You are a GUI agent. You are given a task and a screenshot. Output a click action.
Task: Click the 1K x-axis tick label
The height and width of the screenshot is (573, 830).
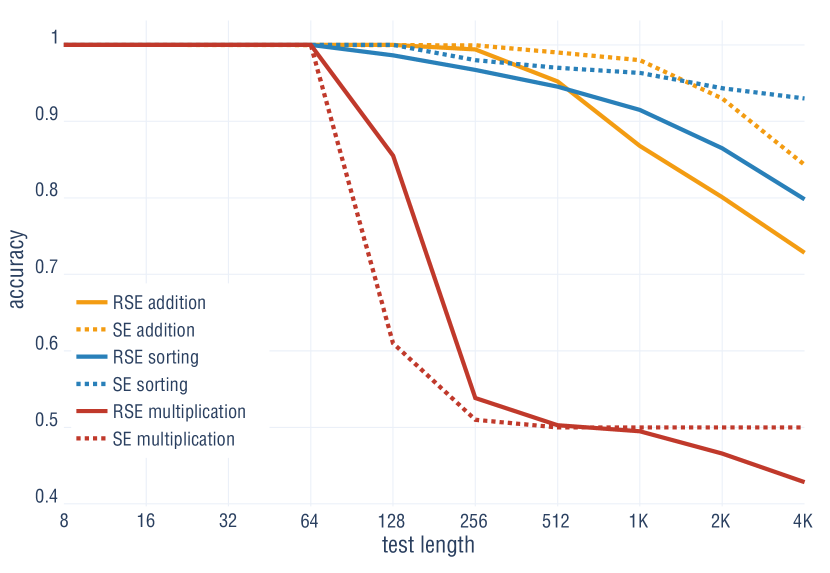[638, 521]
